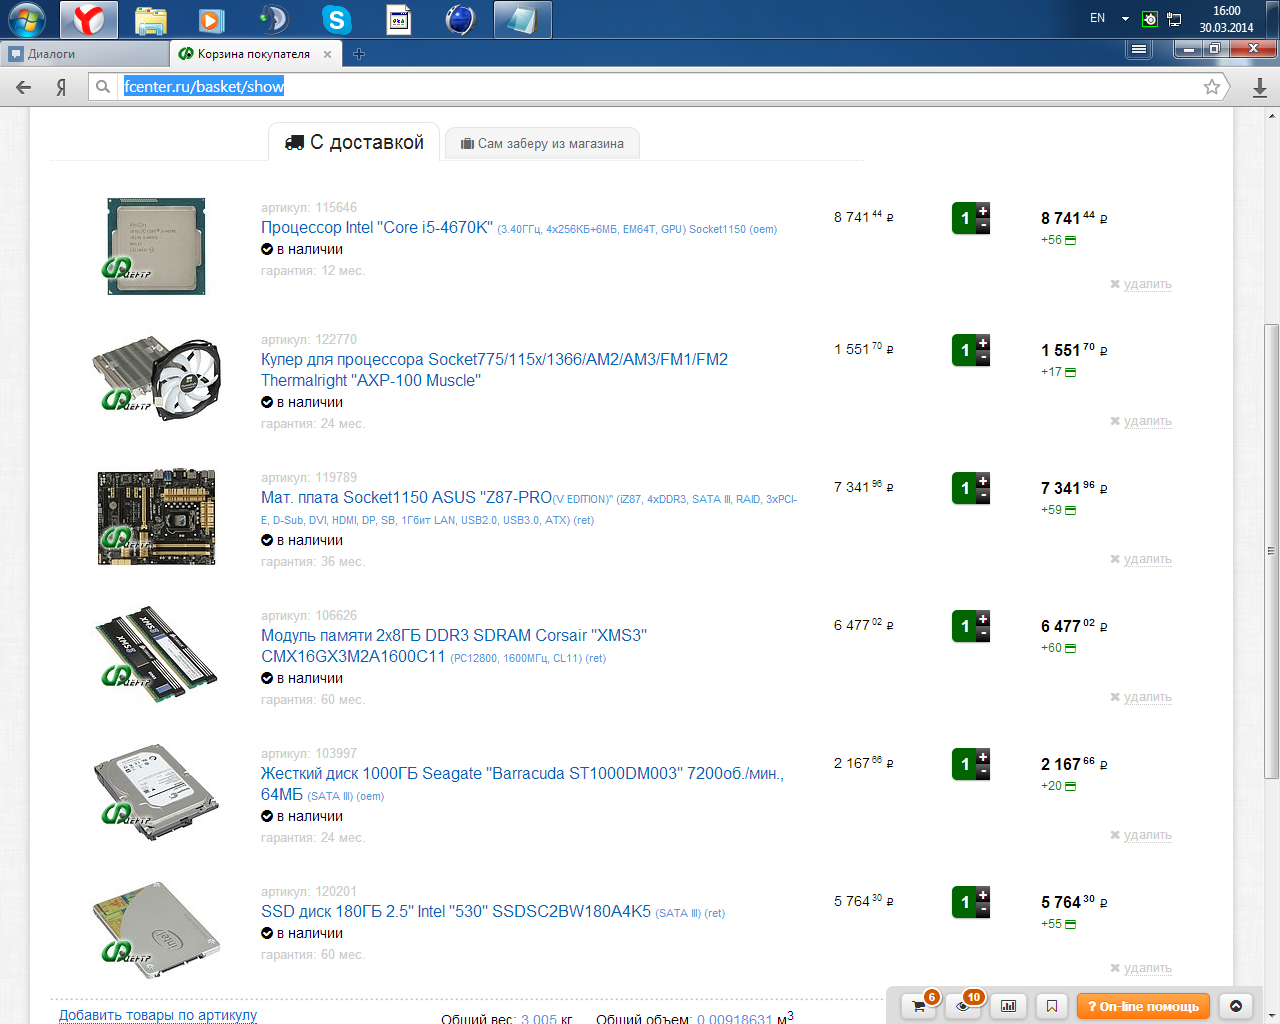Open the browser hamburger menu
The width and height of the screenshot is (1280, 1024).
pyautogui.click(x=1138, y=49)
